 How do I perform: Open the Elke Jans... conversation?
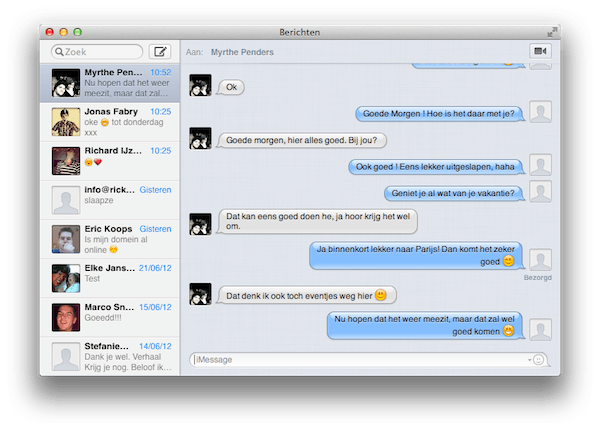coord(110,278)
